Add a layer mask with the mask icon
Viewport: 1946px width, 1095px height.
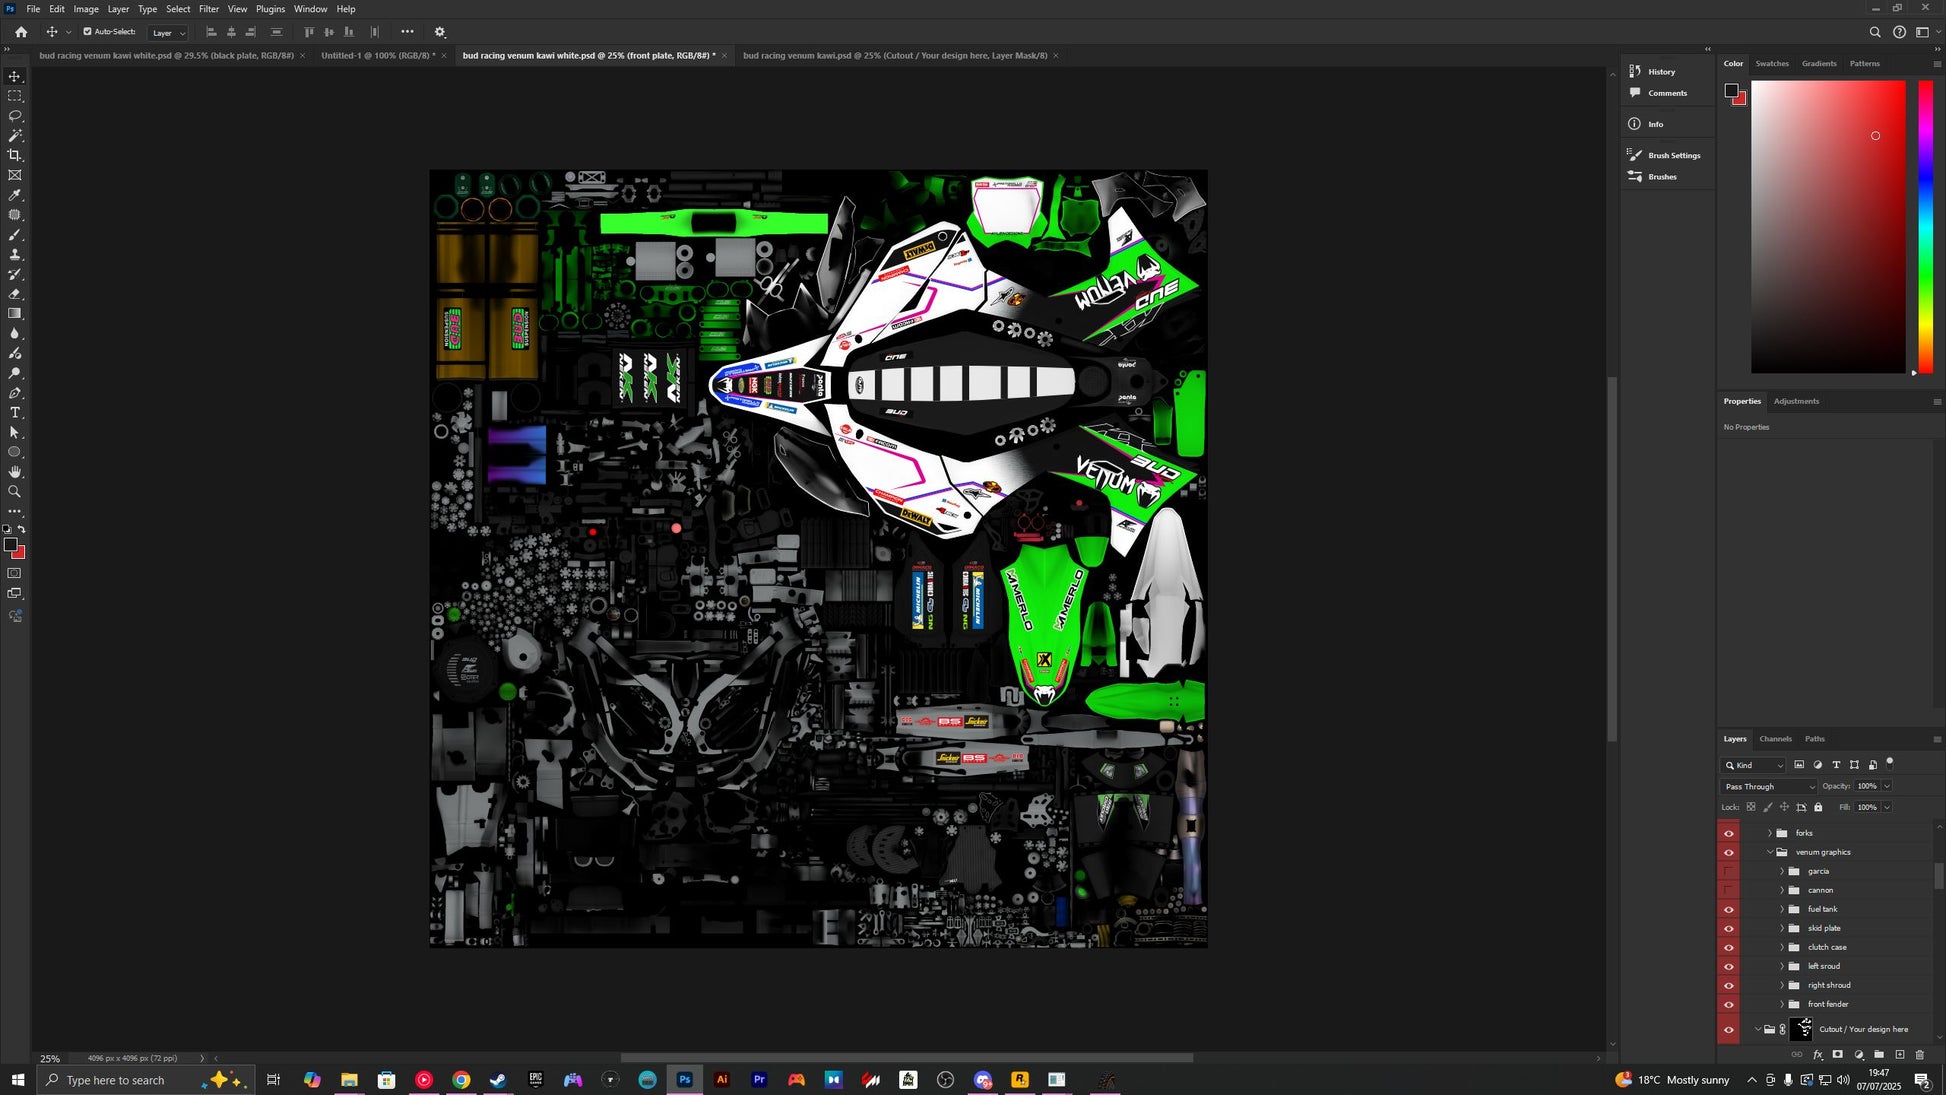pos(1837,1054)
